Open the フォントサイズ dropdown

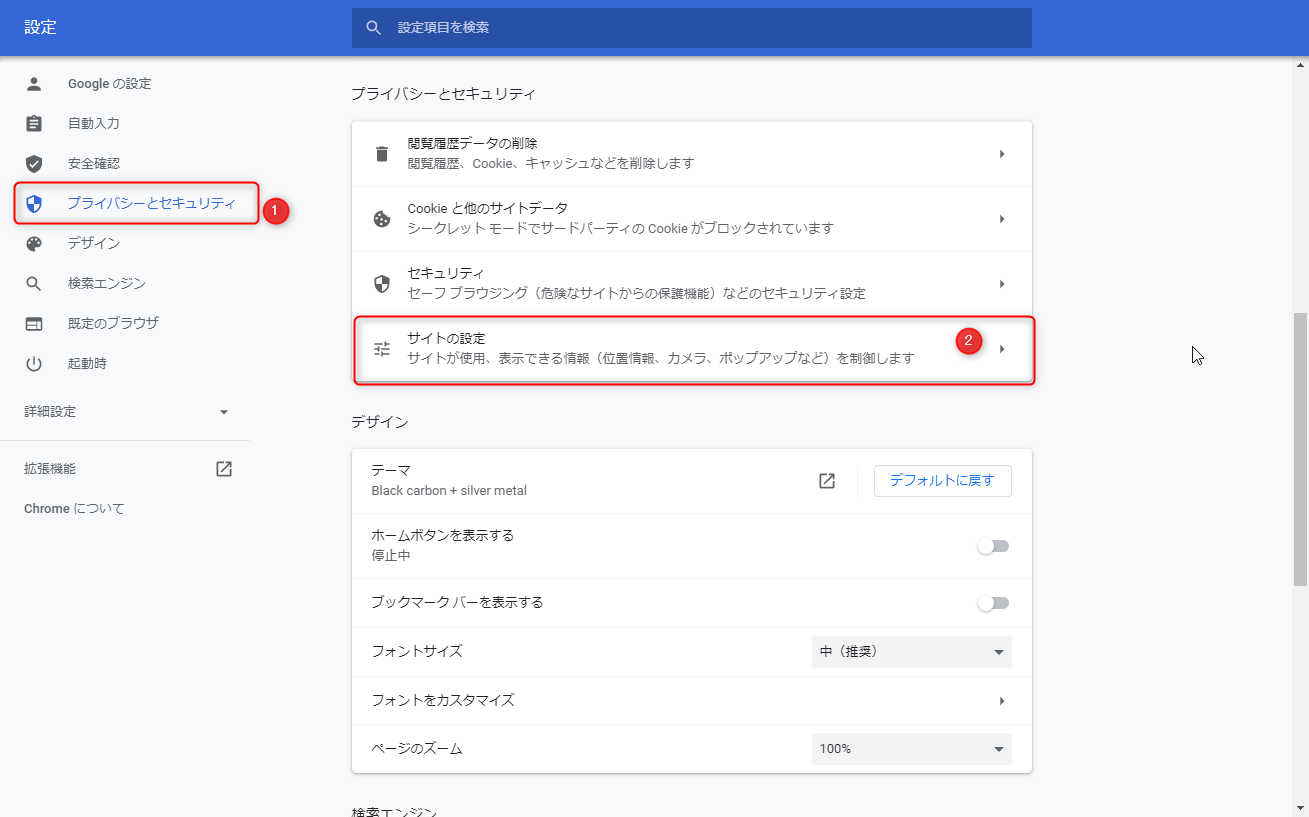coord(912,652)
